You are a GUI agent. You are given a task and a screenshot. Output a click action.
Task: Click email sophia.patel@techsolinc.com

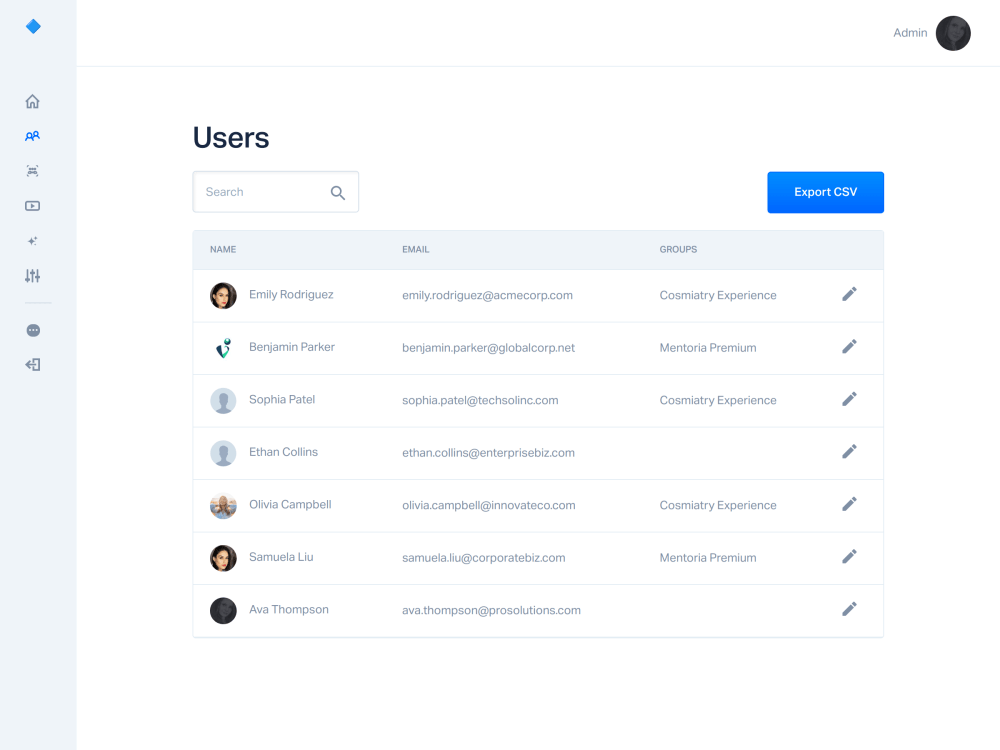pos(480,401)
